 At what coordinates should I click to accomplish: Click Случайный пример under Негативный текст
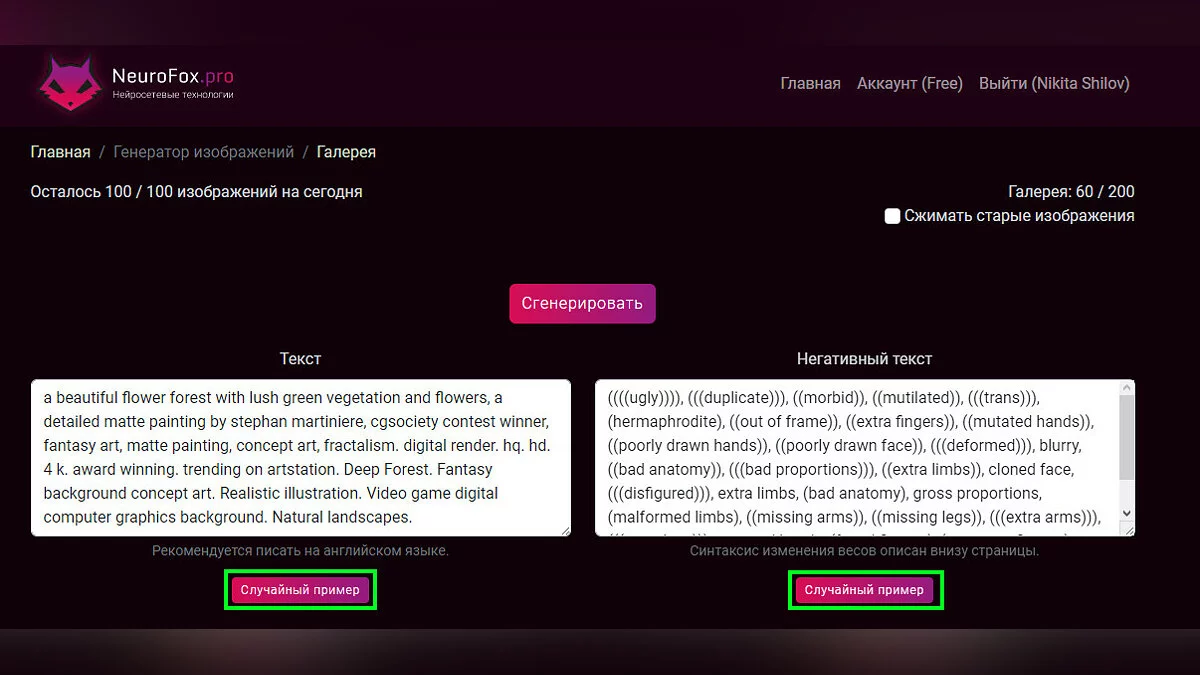coord(864,590)
